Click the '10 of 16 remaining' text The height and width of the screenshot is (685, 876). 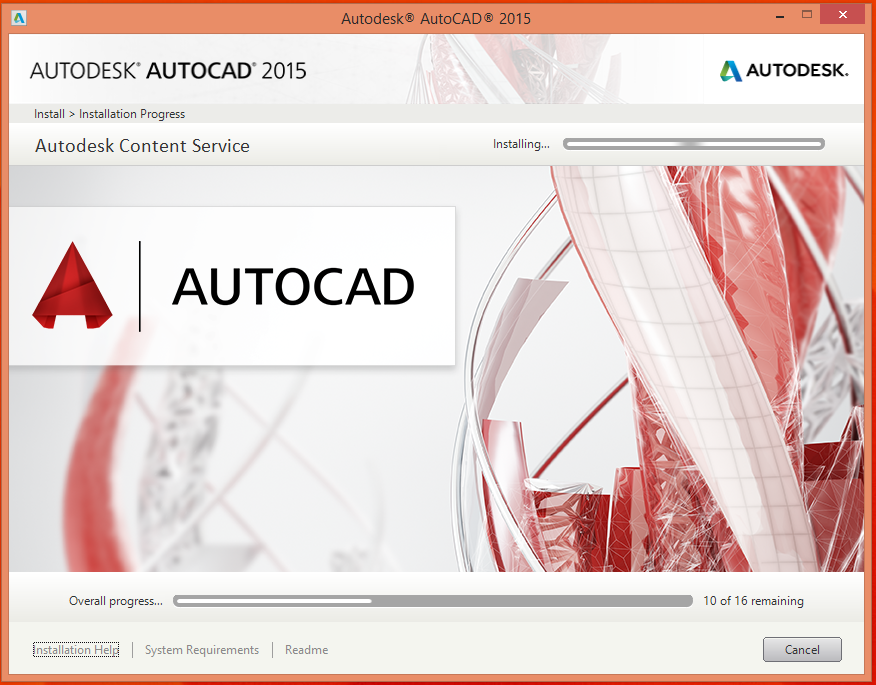[x=753, y=601]
